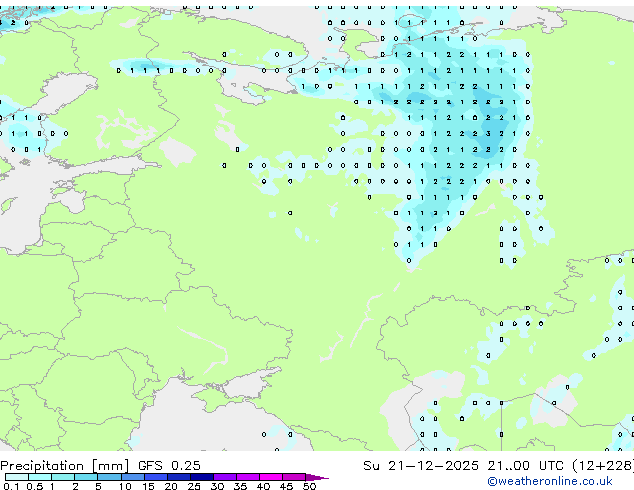Click the "Su 21-12-2025" date text
The height and width of the screenshot is (490, 634).
coord(421,466)
